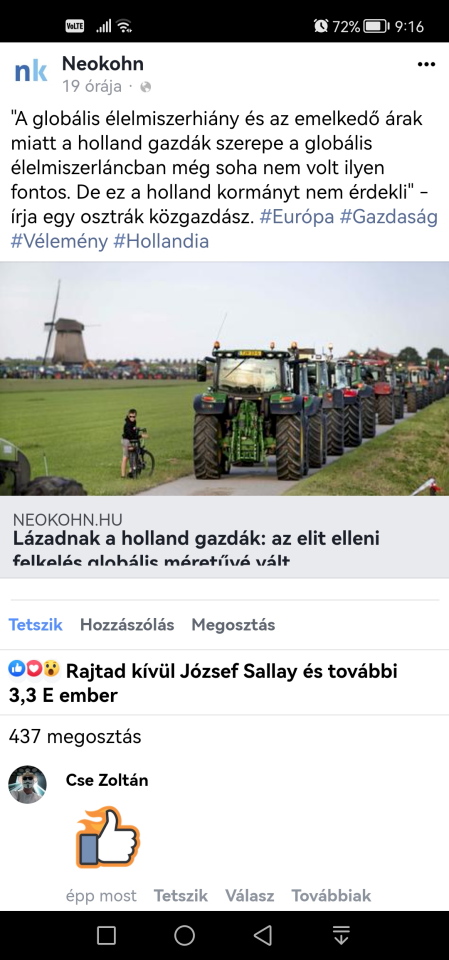Toggle Tetszik like on the post

click(36, 624)
